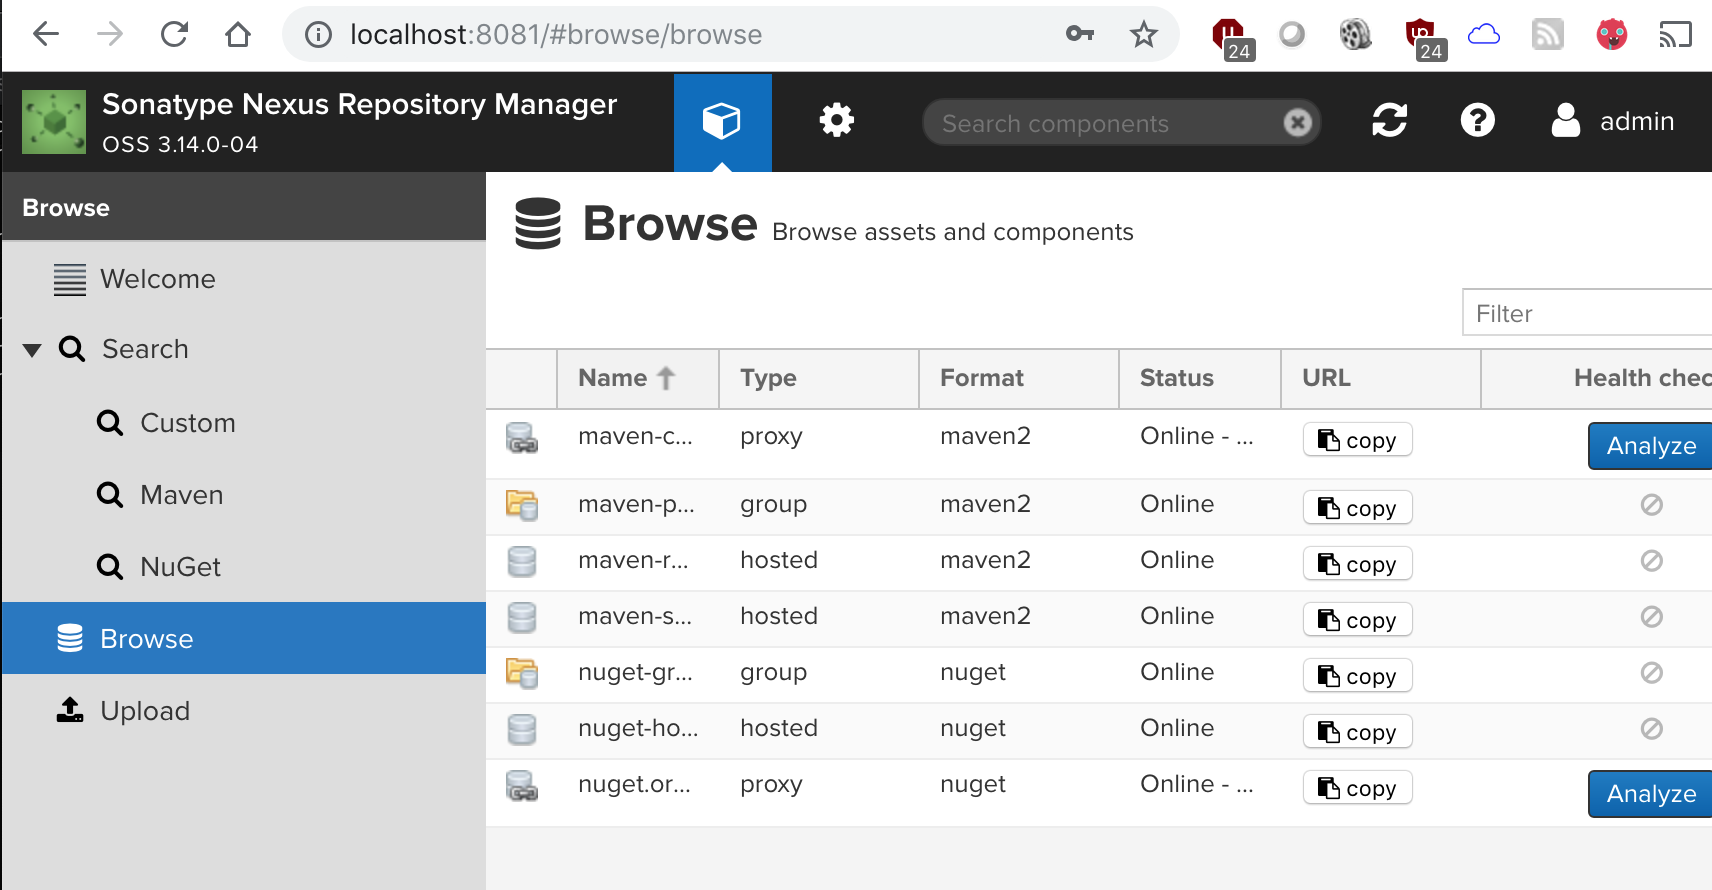This screenshot has width=1712, height=890.
Task: Open the admin user account
Action: (x=1612, y=121)
